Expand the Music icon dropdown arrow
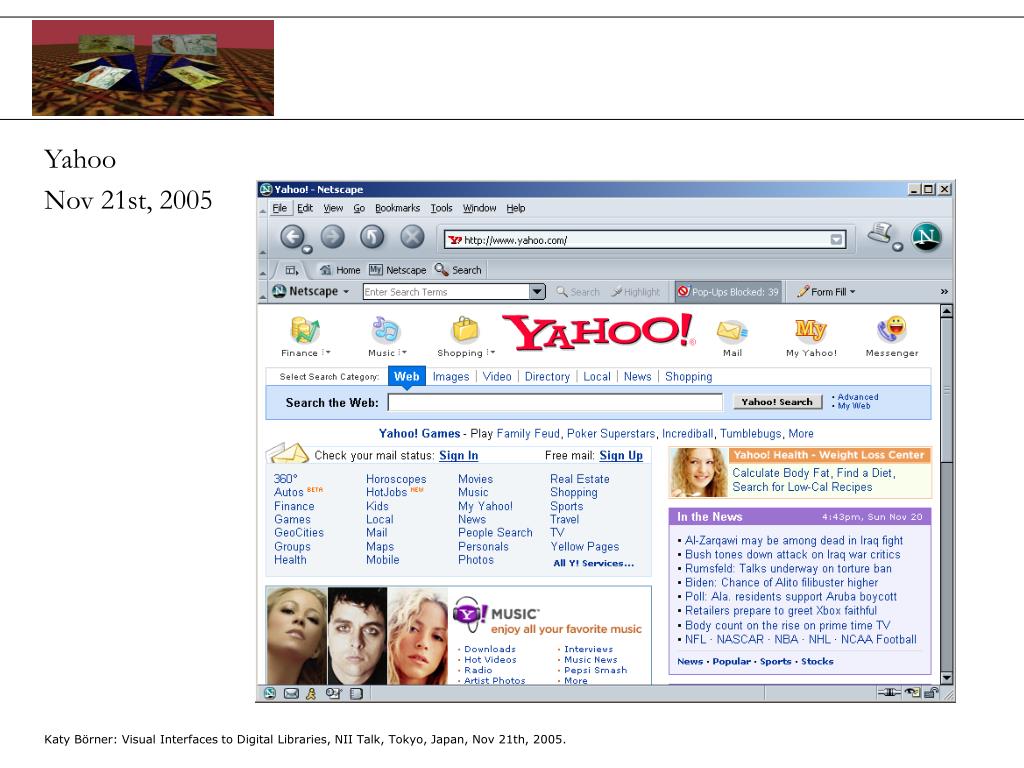 403,353
